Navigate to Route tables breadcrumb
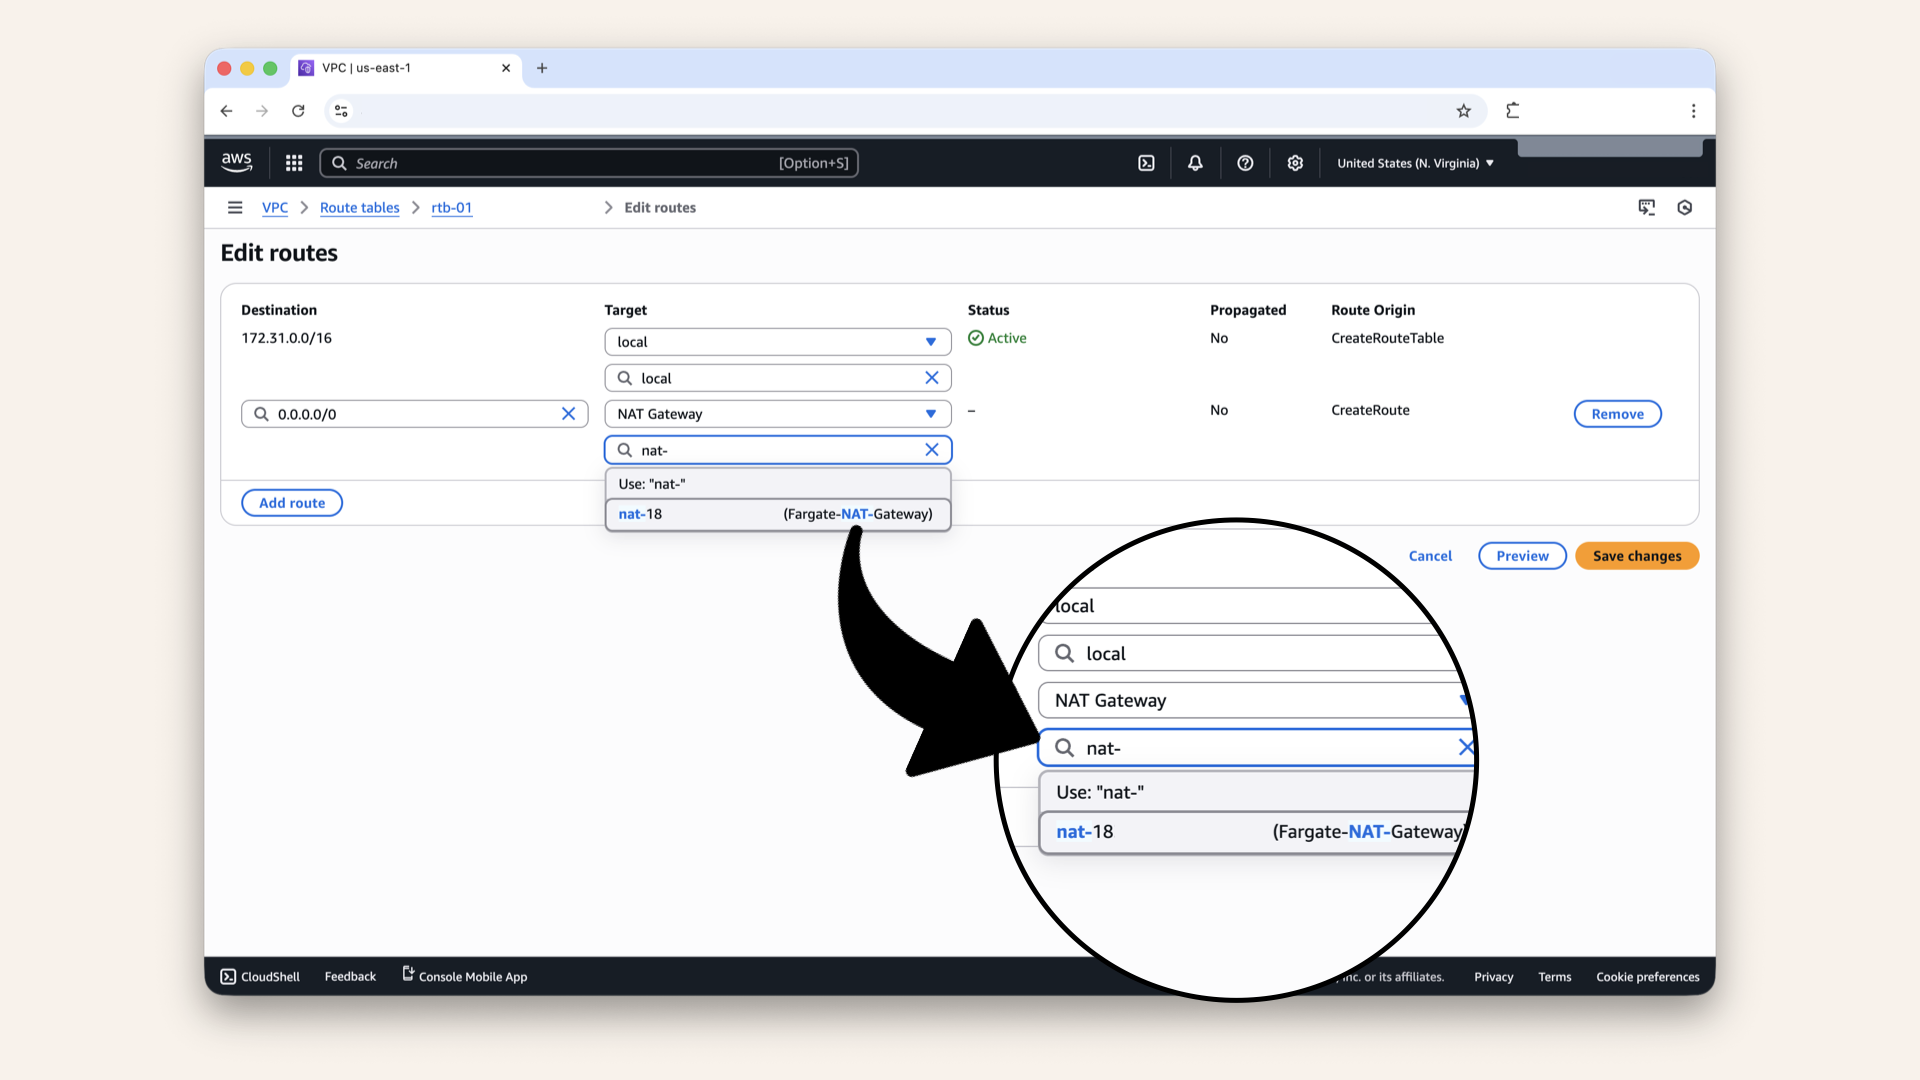 pos(359,208)
